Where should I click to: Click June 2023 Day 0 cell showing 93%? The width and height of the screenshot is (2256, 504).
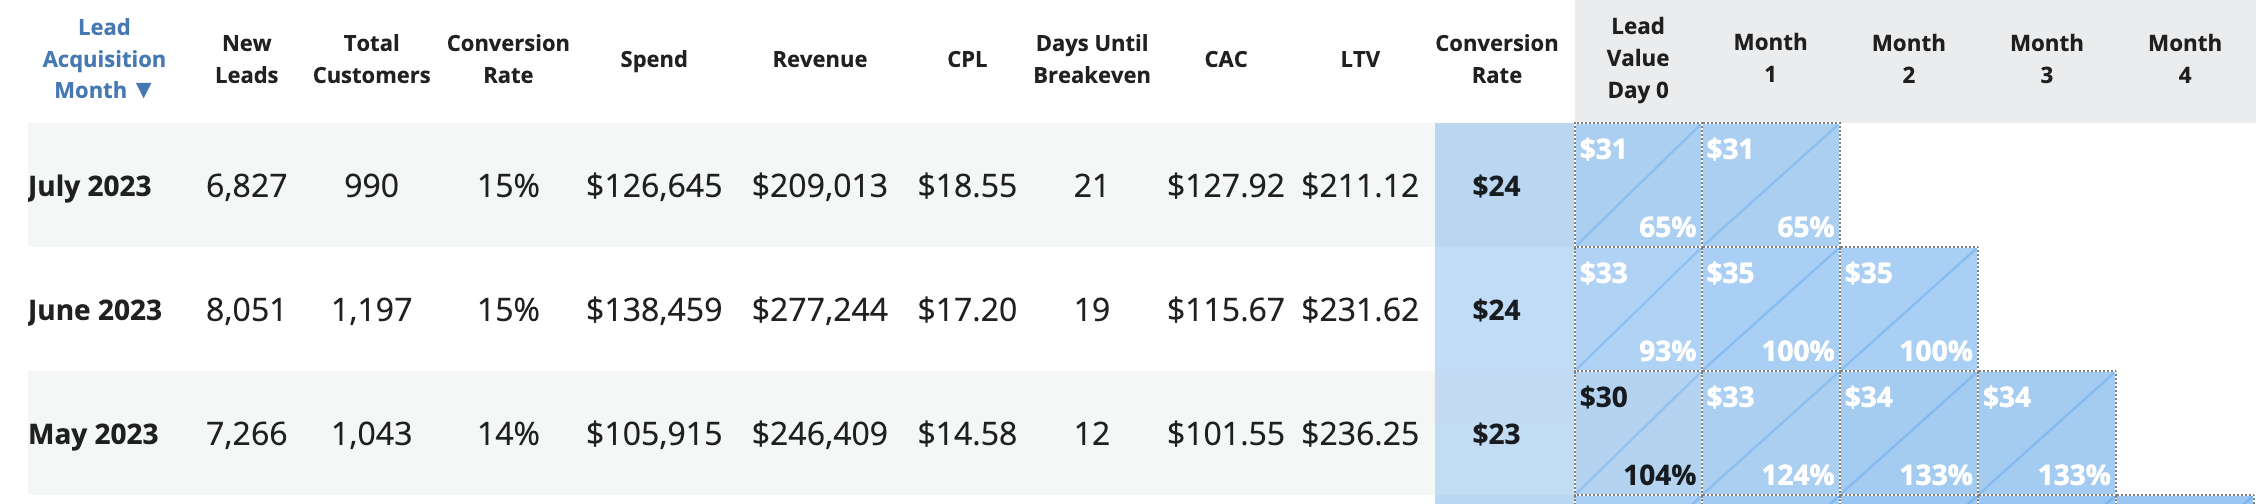(x=1638, y=310)
